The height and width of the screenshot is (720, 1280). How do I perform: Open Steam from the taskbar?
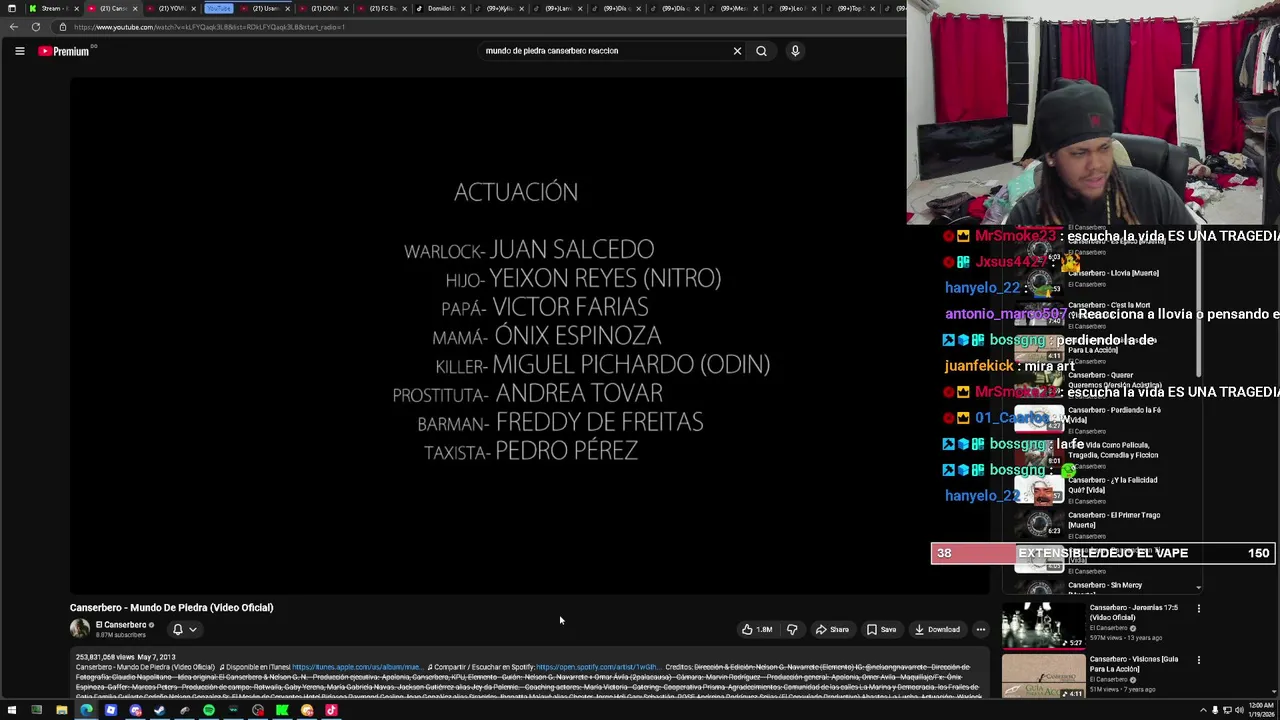[x=159, y=711]
